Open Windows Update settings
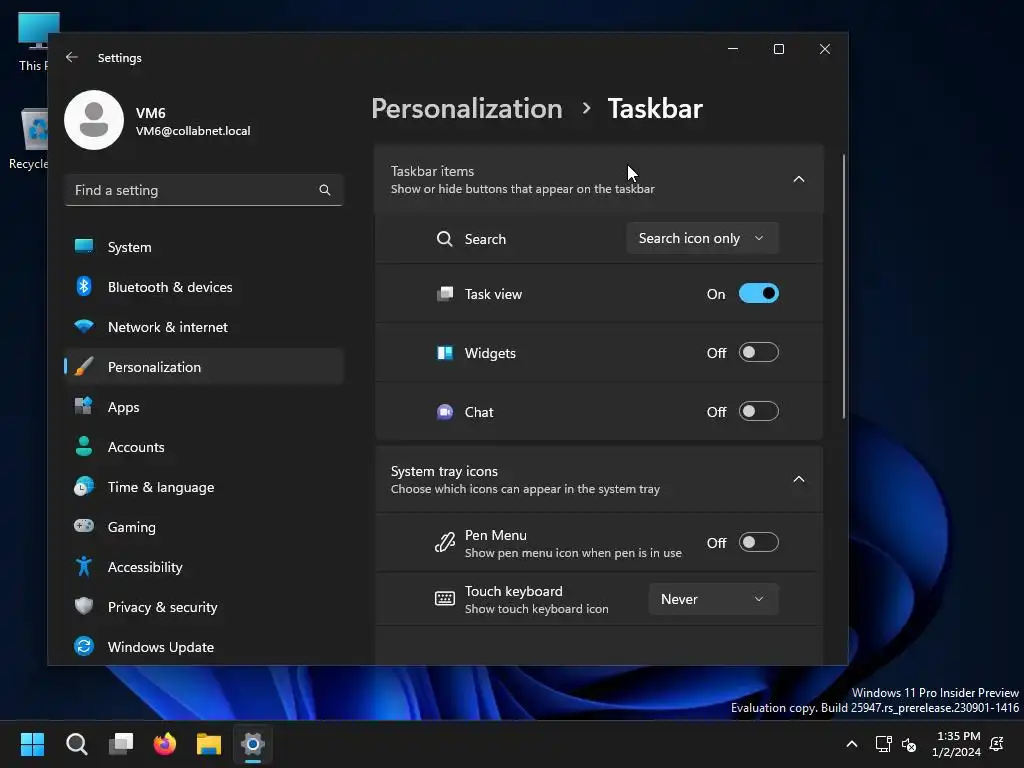Image resolution: width=1024 pixels, height=768 pixels. tap(204, 647)
